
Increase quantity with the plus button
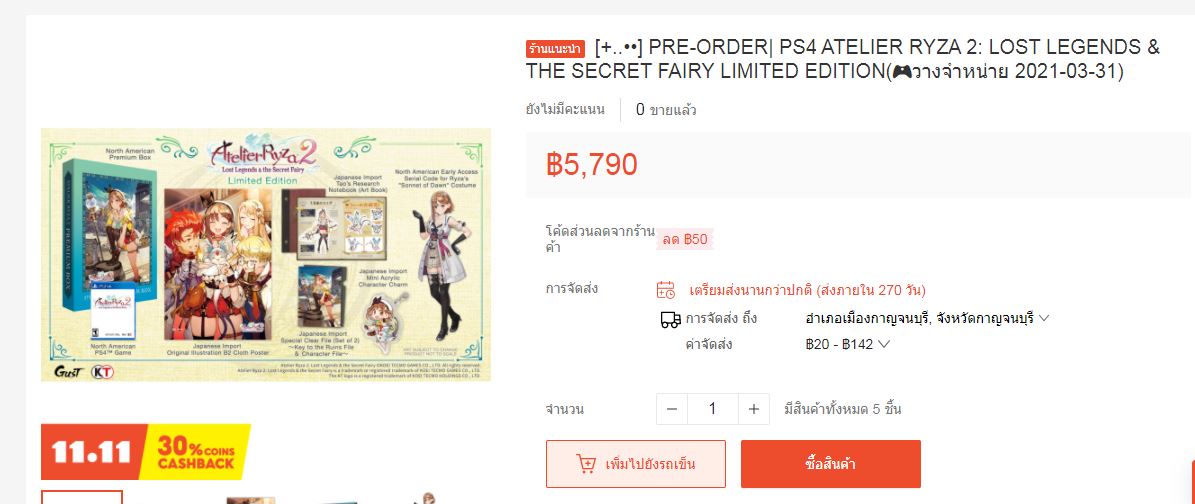tap(754, 409)
